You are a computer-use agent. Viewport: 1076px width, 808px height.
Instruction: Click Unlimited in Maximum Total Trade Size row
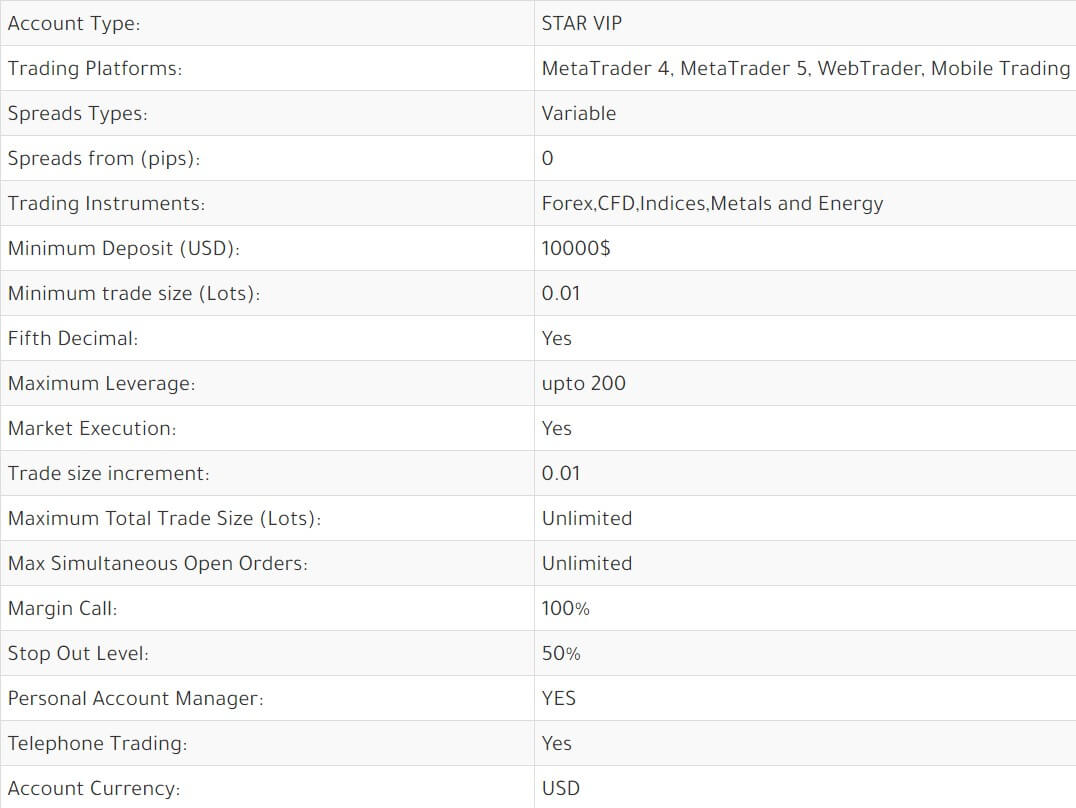tap(587, 518)
